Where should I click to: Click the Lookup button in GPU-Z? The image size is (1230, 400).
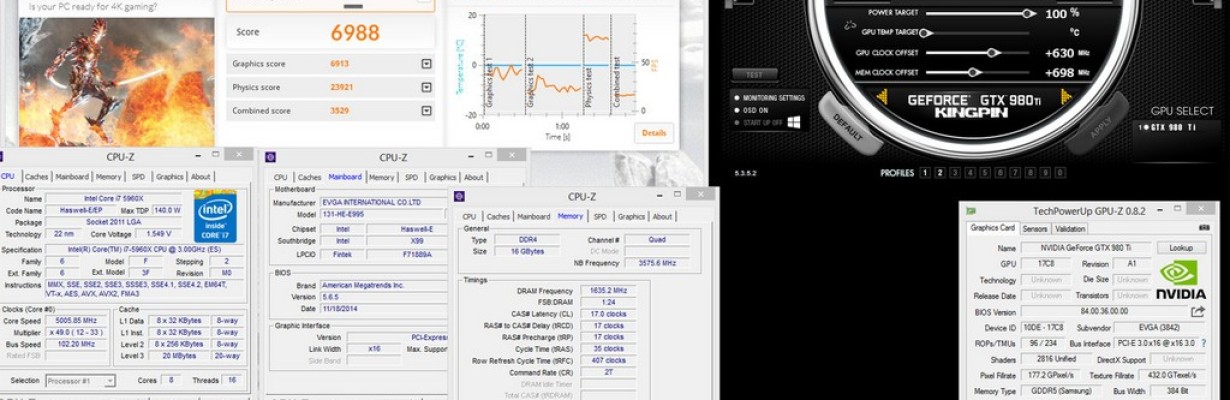point(1181,247)
